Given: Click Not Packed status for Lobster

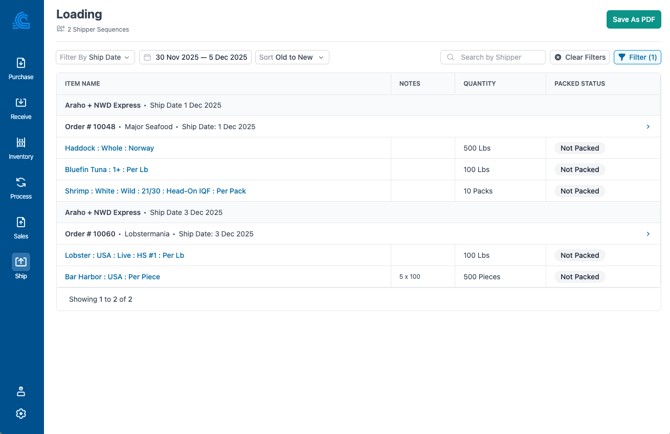Looking at the screenshot, I should point(579,255).
